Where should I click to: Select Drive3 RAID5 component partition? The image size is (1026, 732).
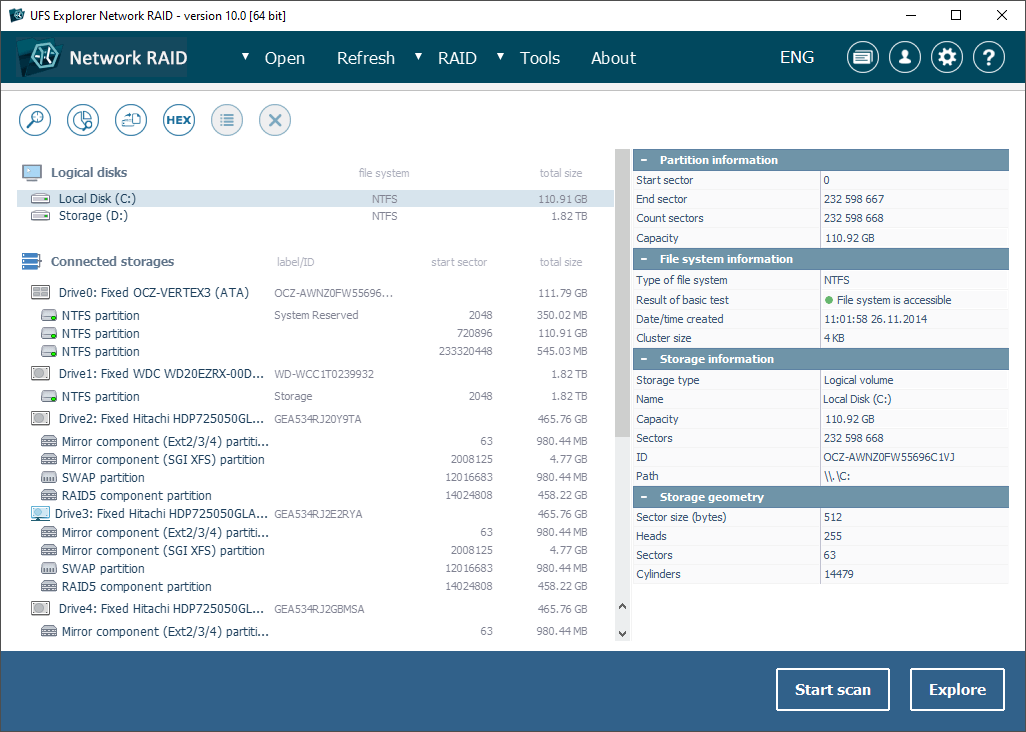tap(315, 586)
